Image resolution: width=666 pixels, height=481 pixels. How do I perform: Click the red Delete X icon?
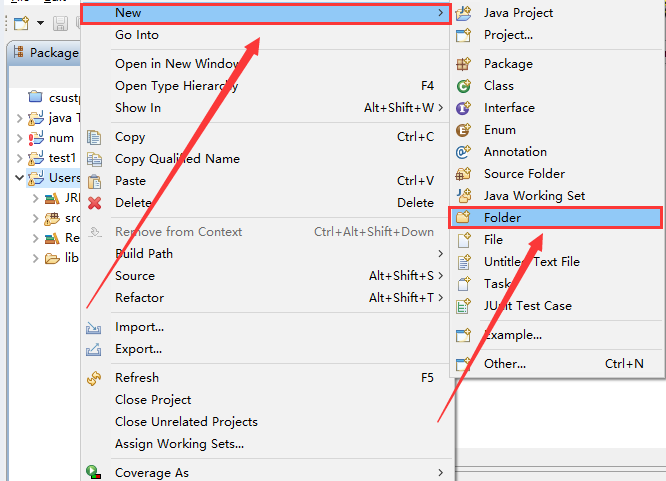[94, 203]
